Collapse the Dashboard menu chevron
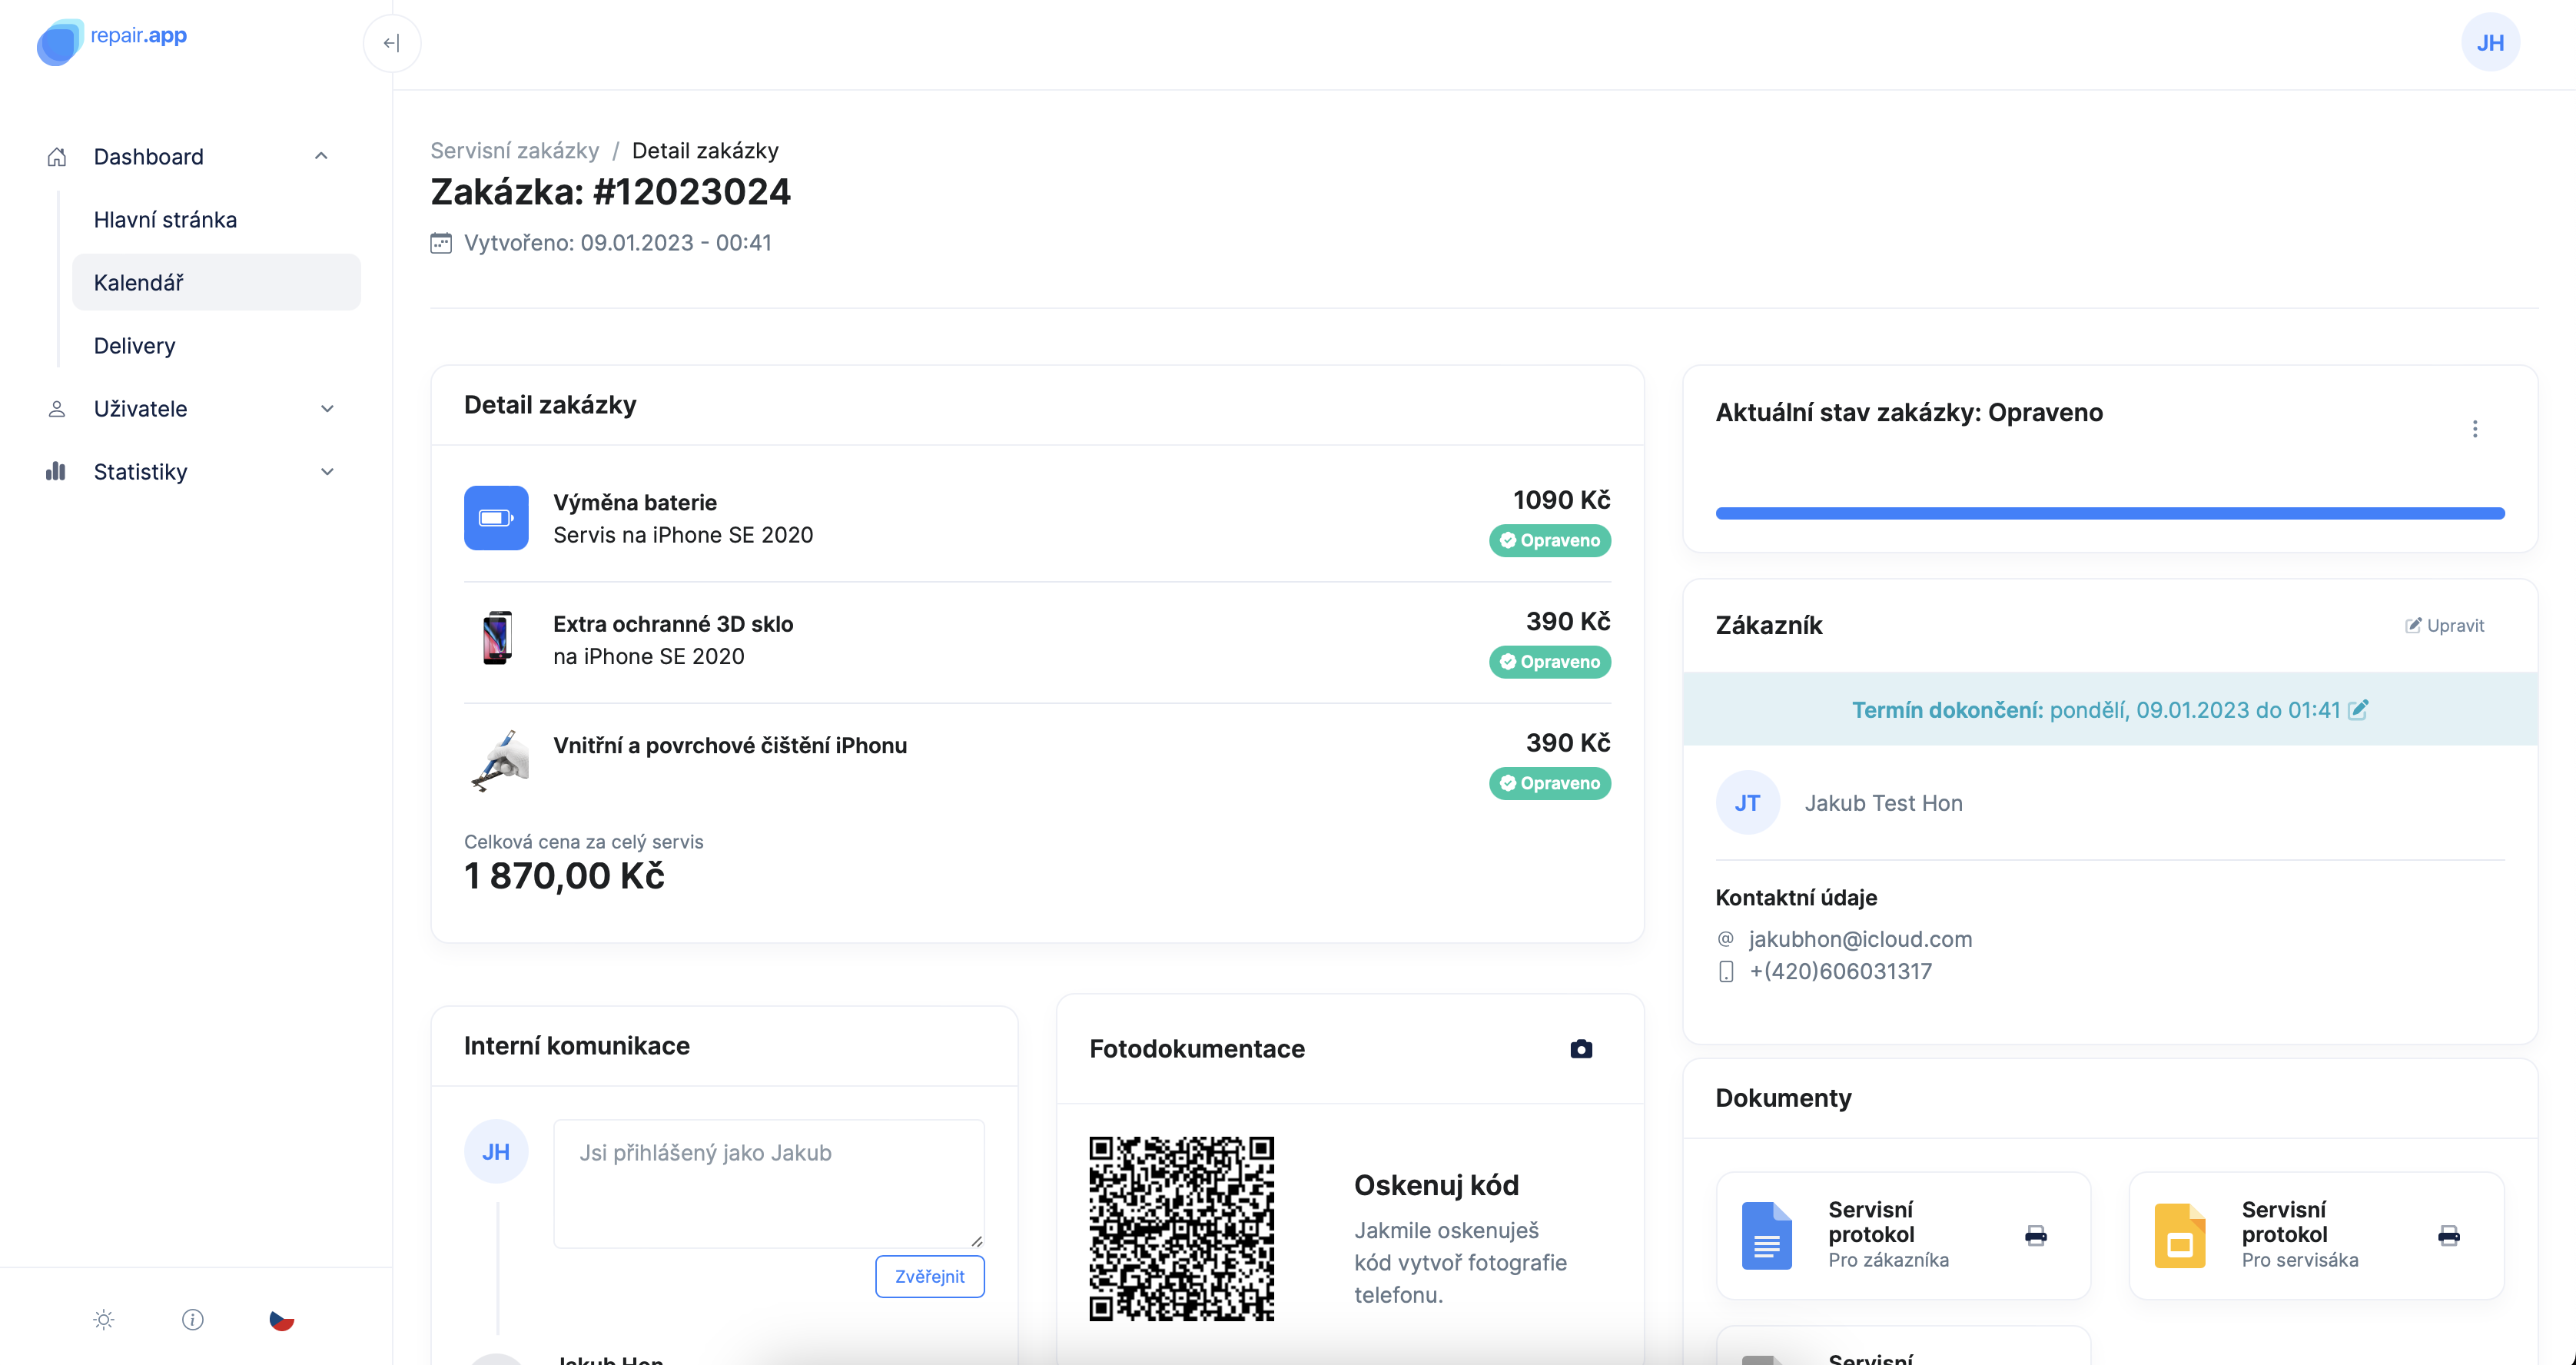 pyautogui.click(x=321, y=156)
